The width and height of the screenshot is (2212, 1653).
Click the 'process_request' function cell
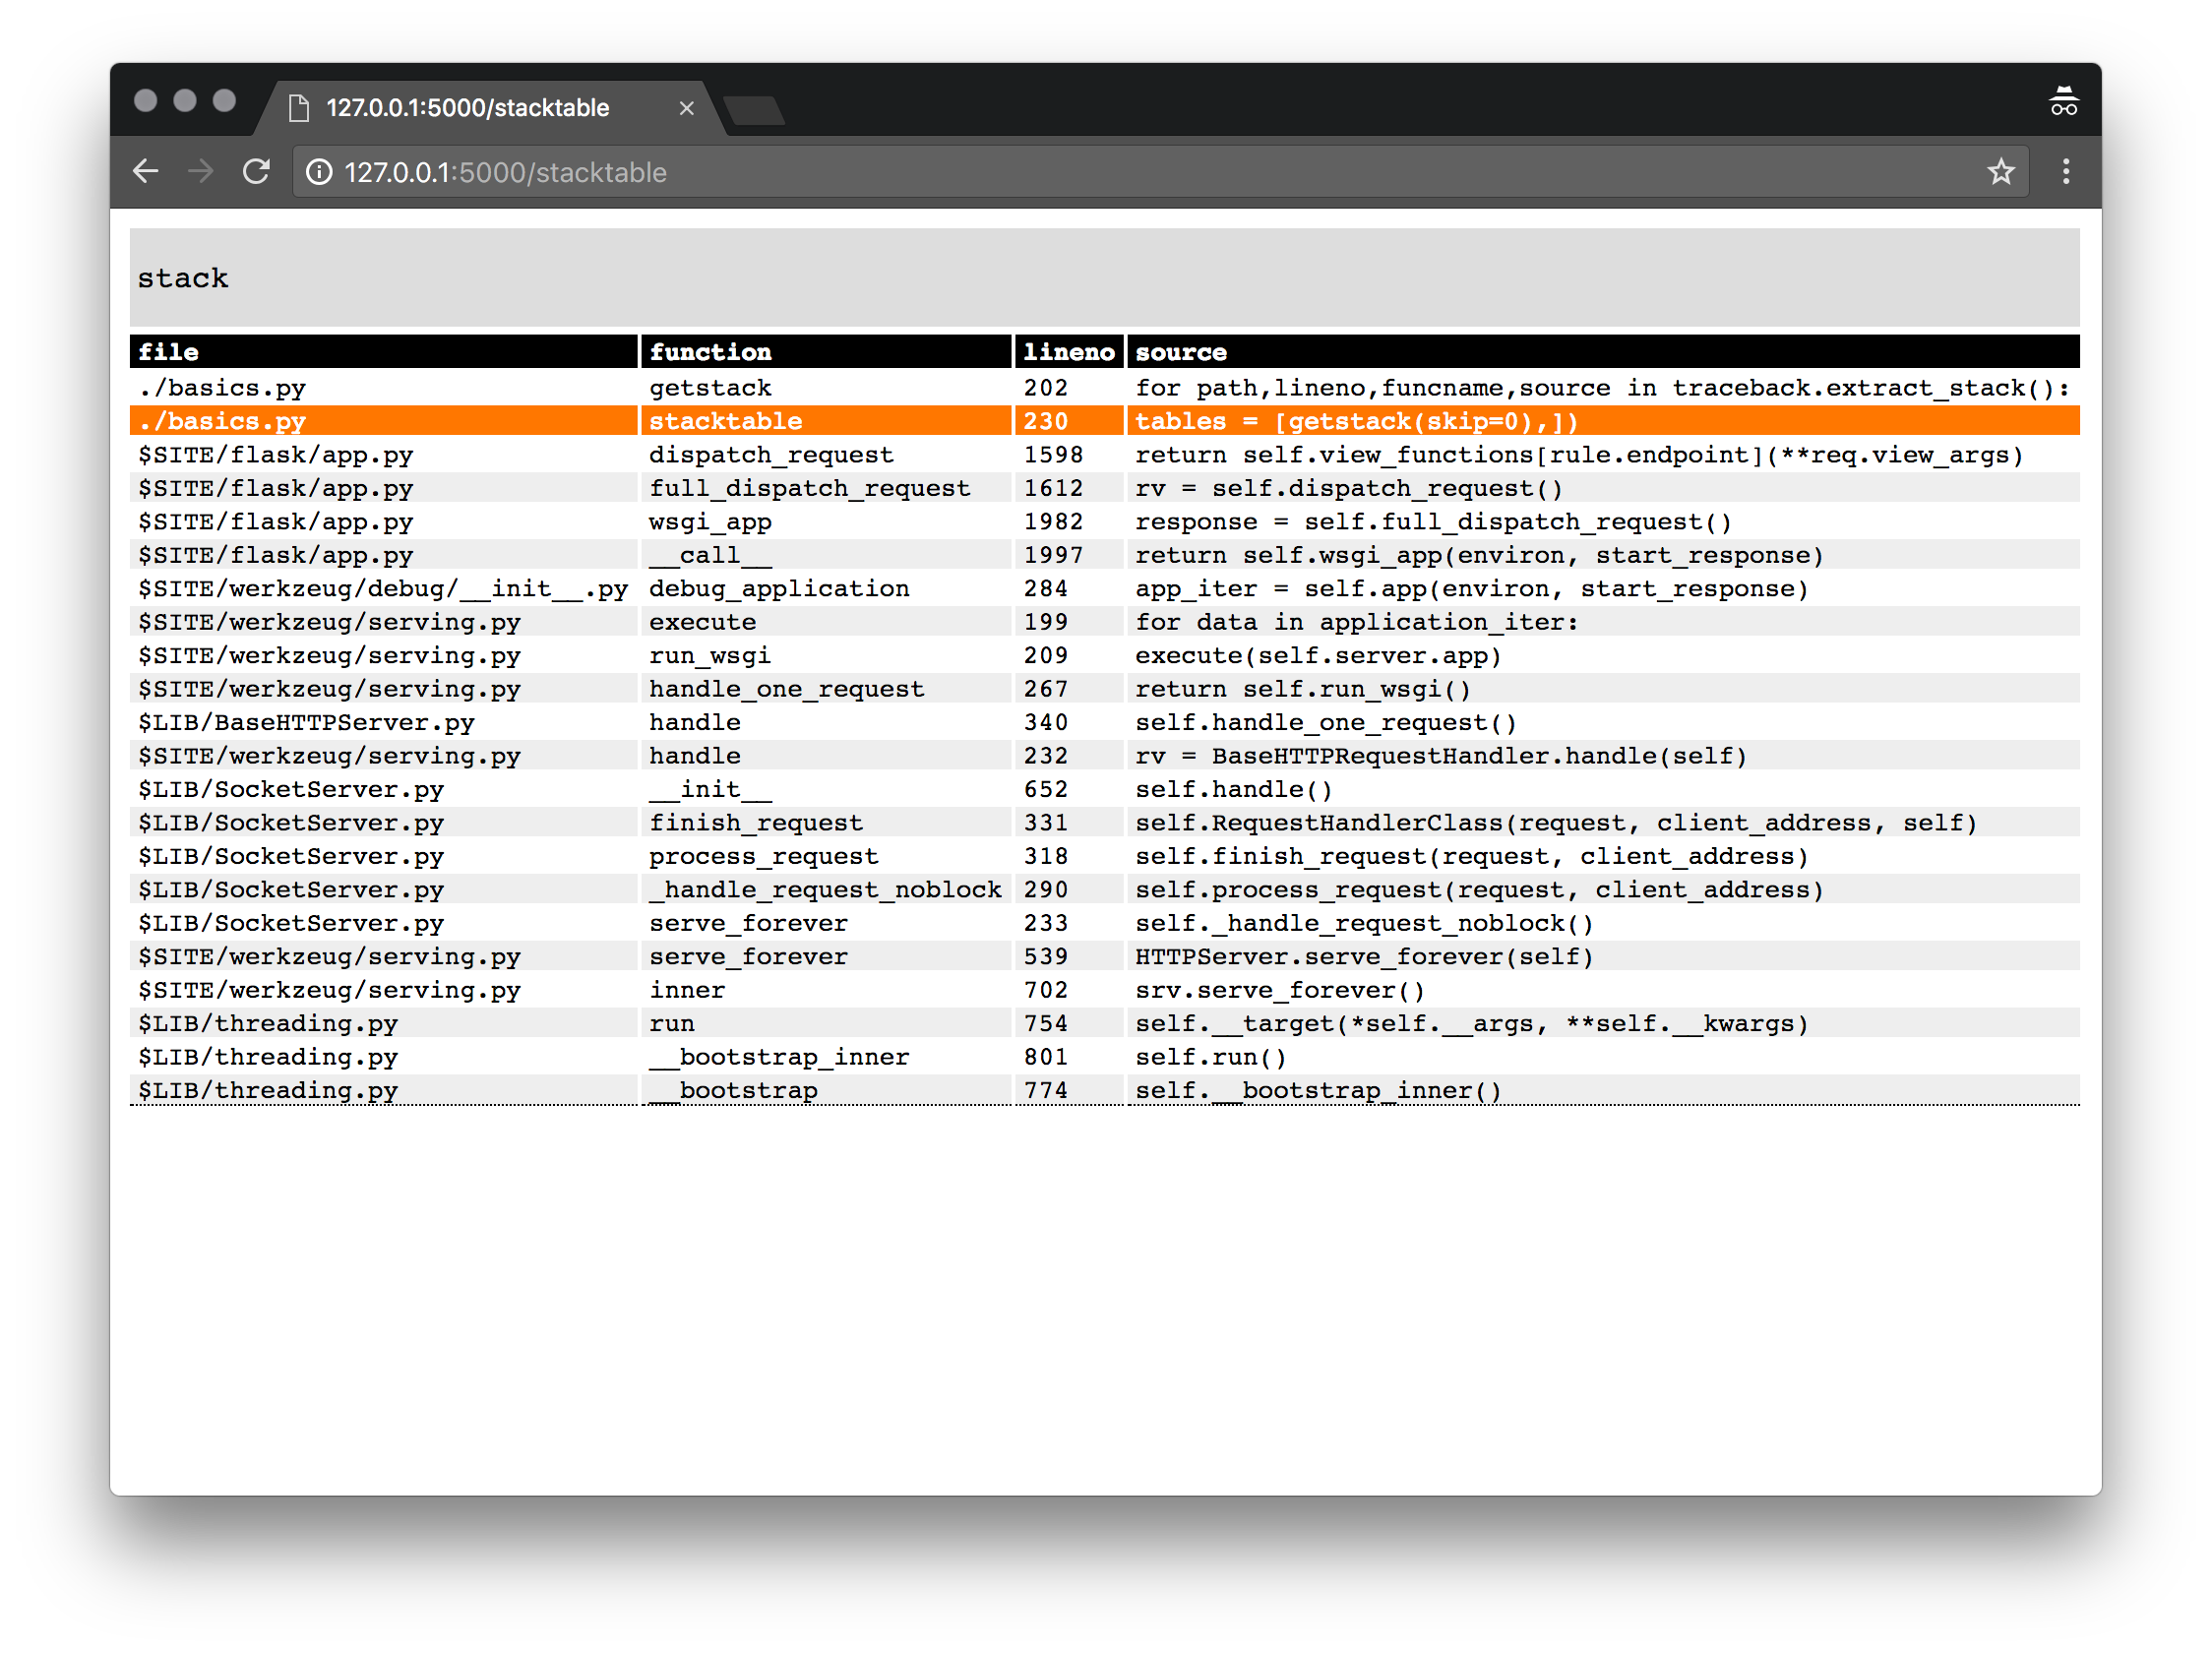click(x=826, y=857)
